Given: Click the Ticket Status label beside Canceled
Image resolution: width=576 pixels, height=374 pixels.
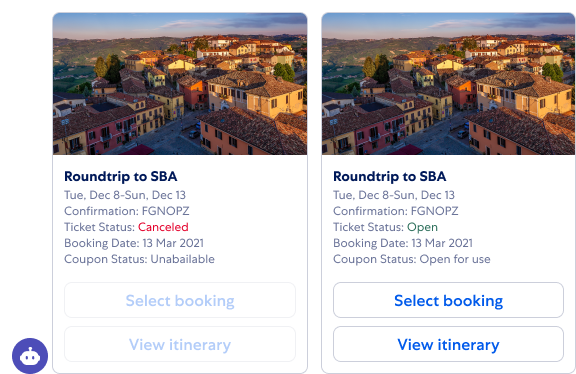Looking at the screenshot, I should 100,227.
